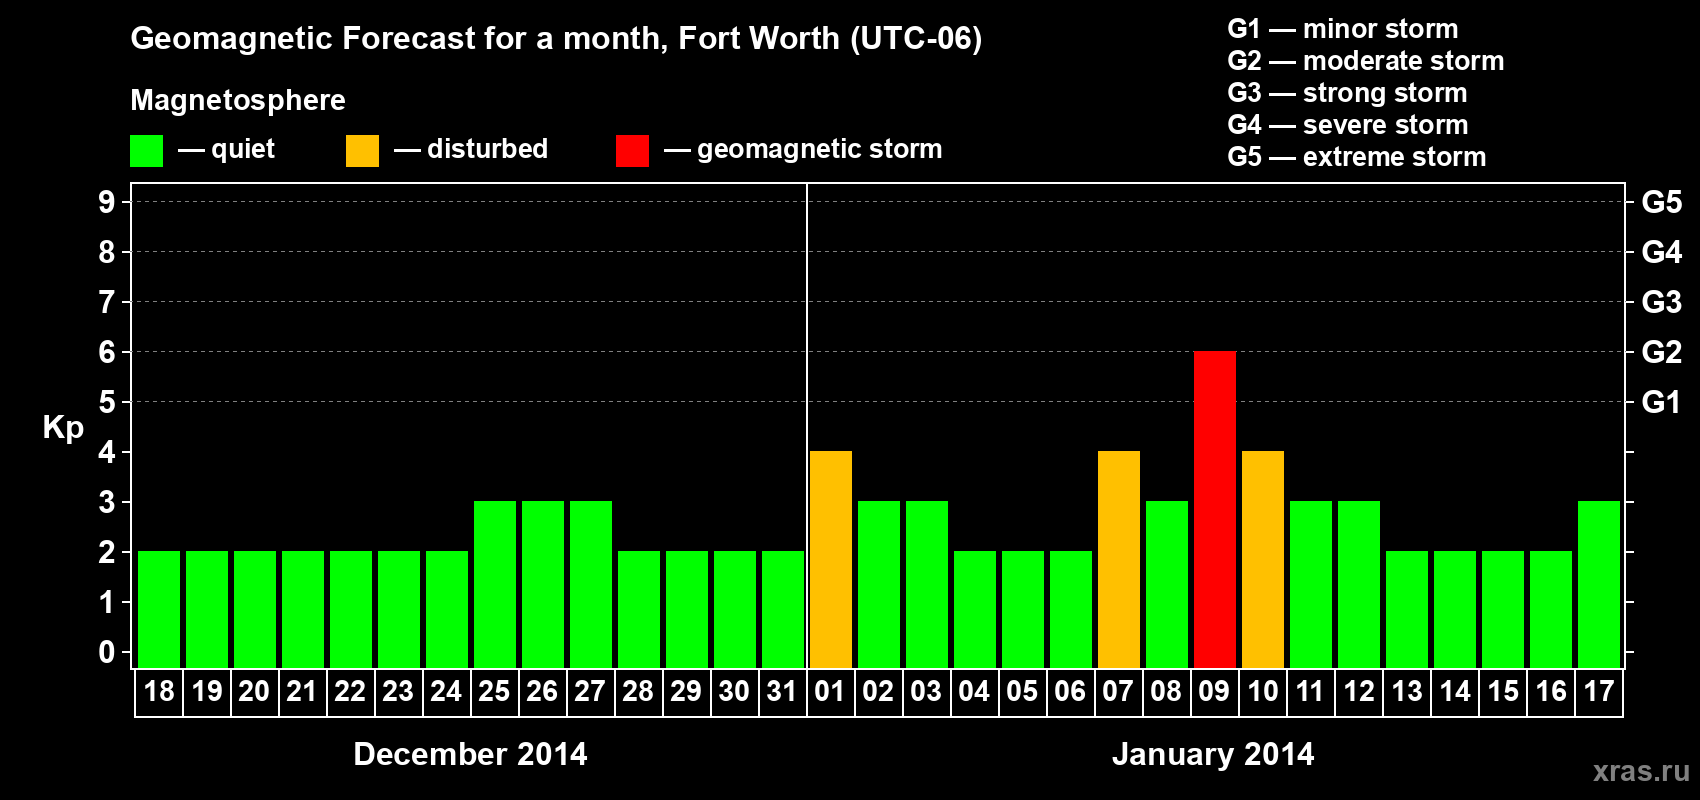Viewport: 1700px width, 800px height.
Task: Click the 'January 2014' month label
Action: (1213, 754)
